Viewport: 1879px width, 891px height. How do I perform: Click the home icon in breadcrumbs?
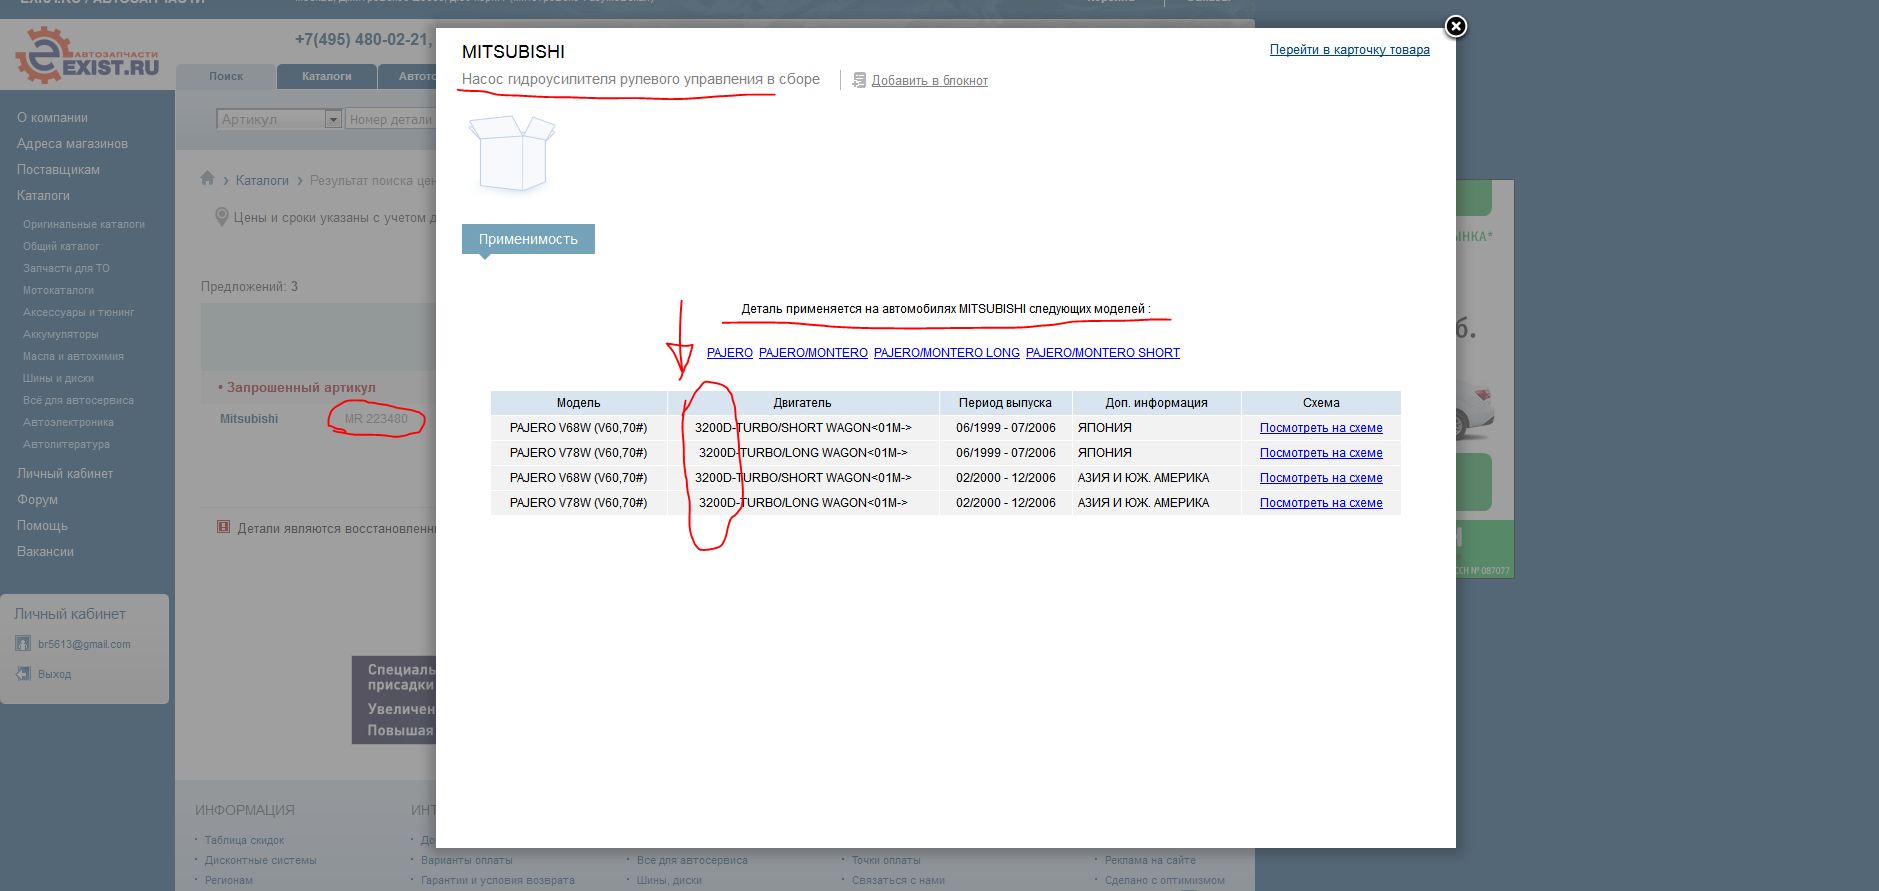pyautogui.click(x=207, y=179)
